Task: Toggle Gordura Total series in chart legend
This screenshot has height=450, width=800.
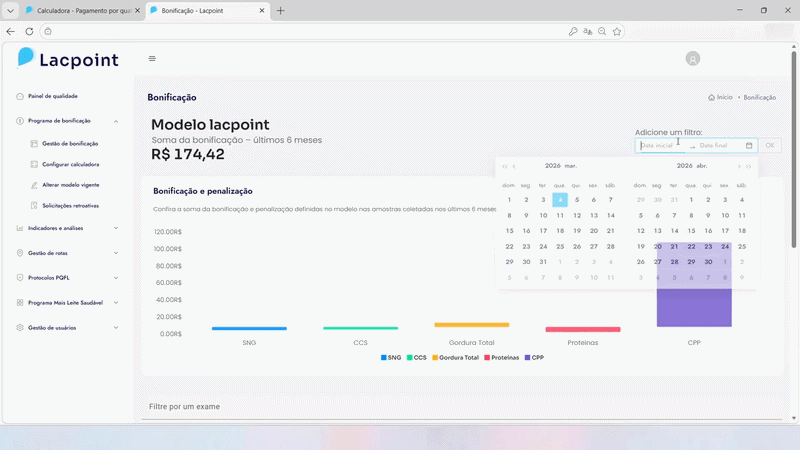Action: click(x=455, y=358)
